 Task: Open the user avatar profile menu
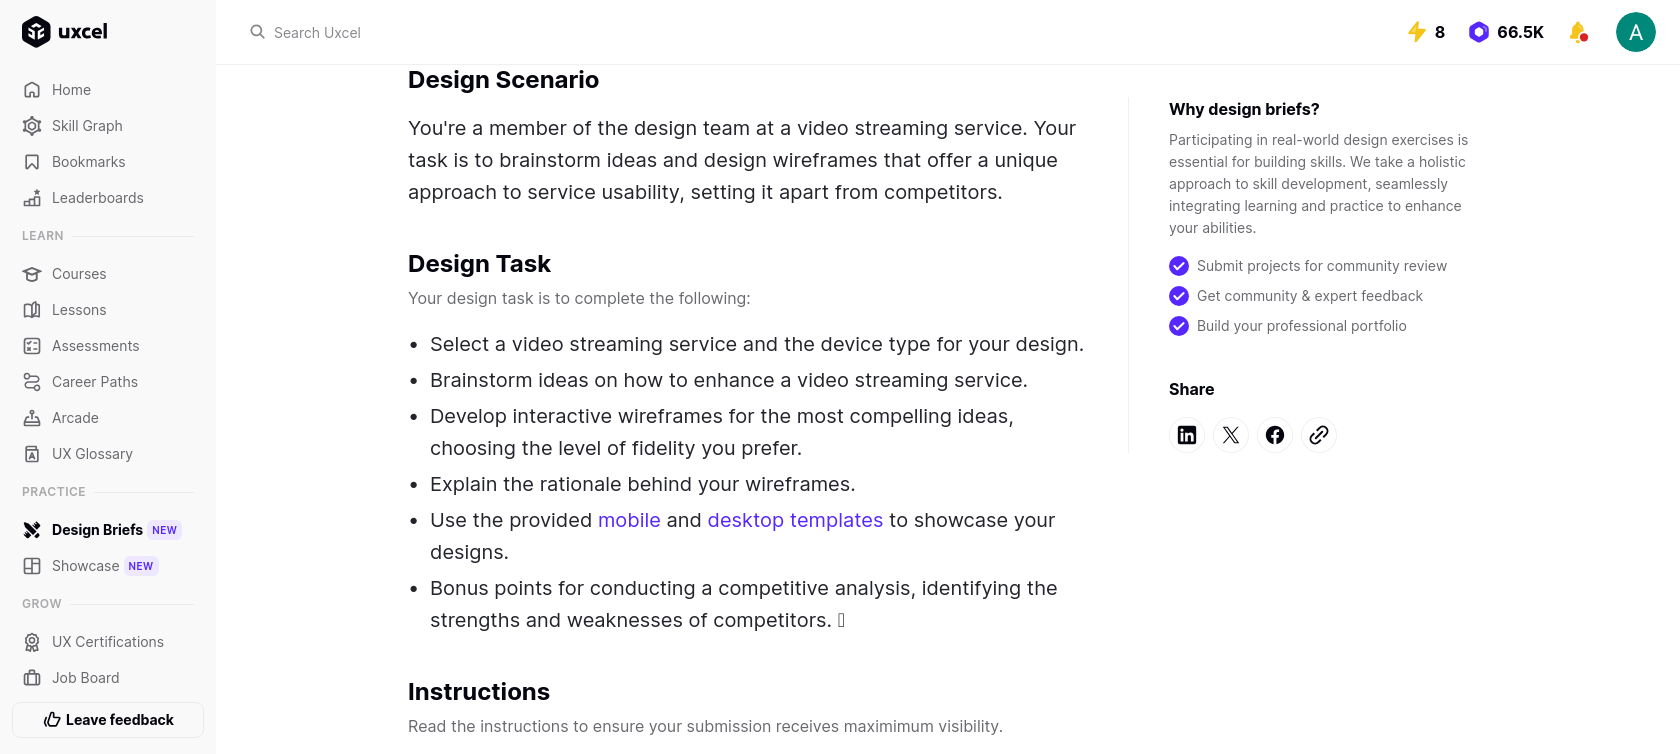click(1635, 32)
